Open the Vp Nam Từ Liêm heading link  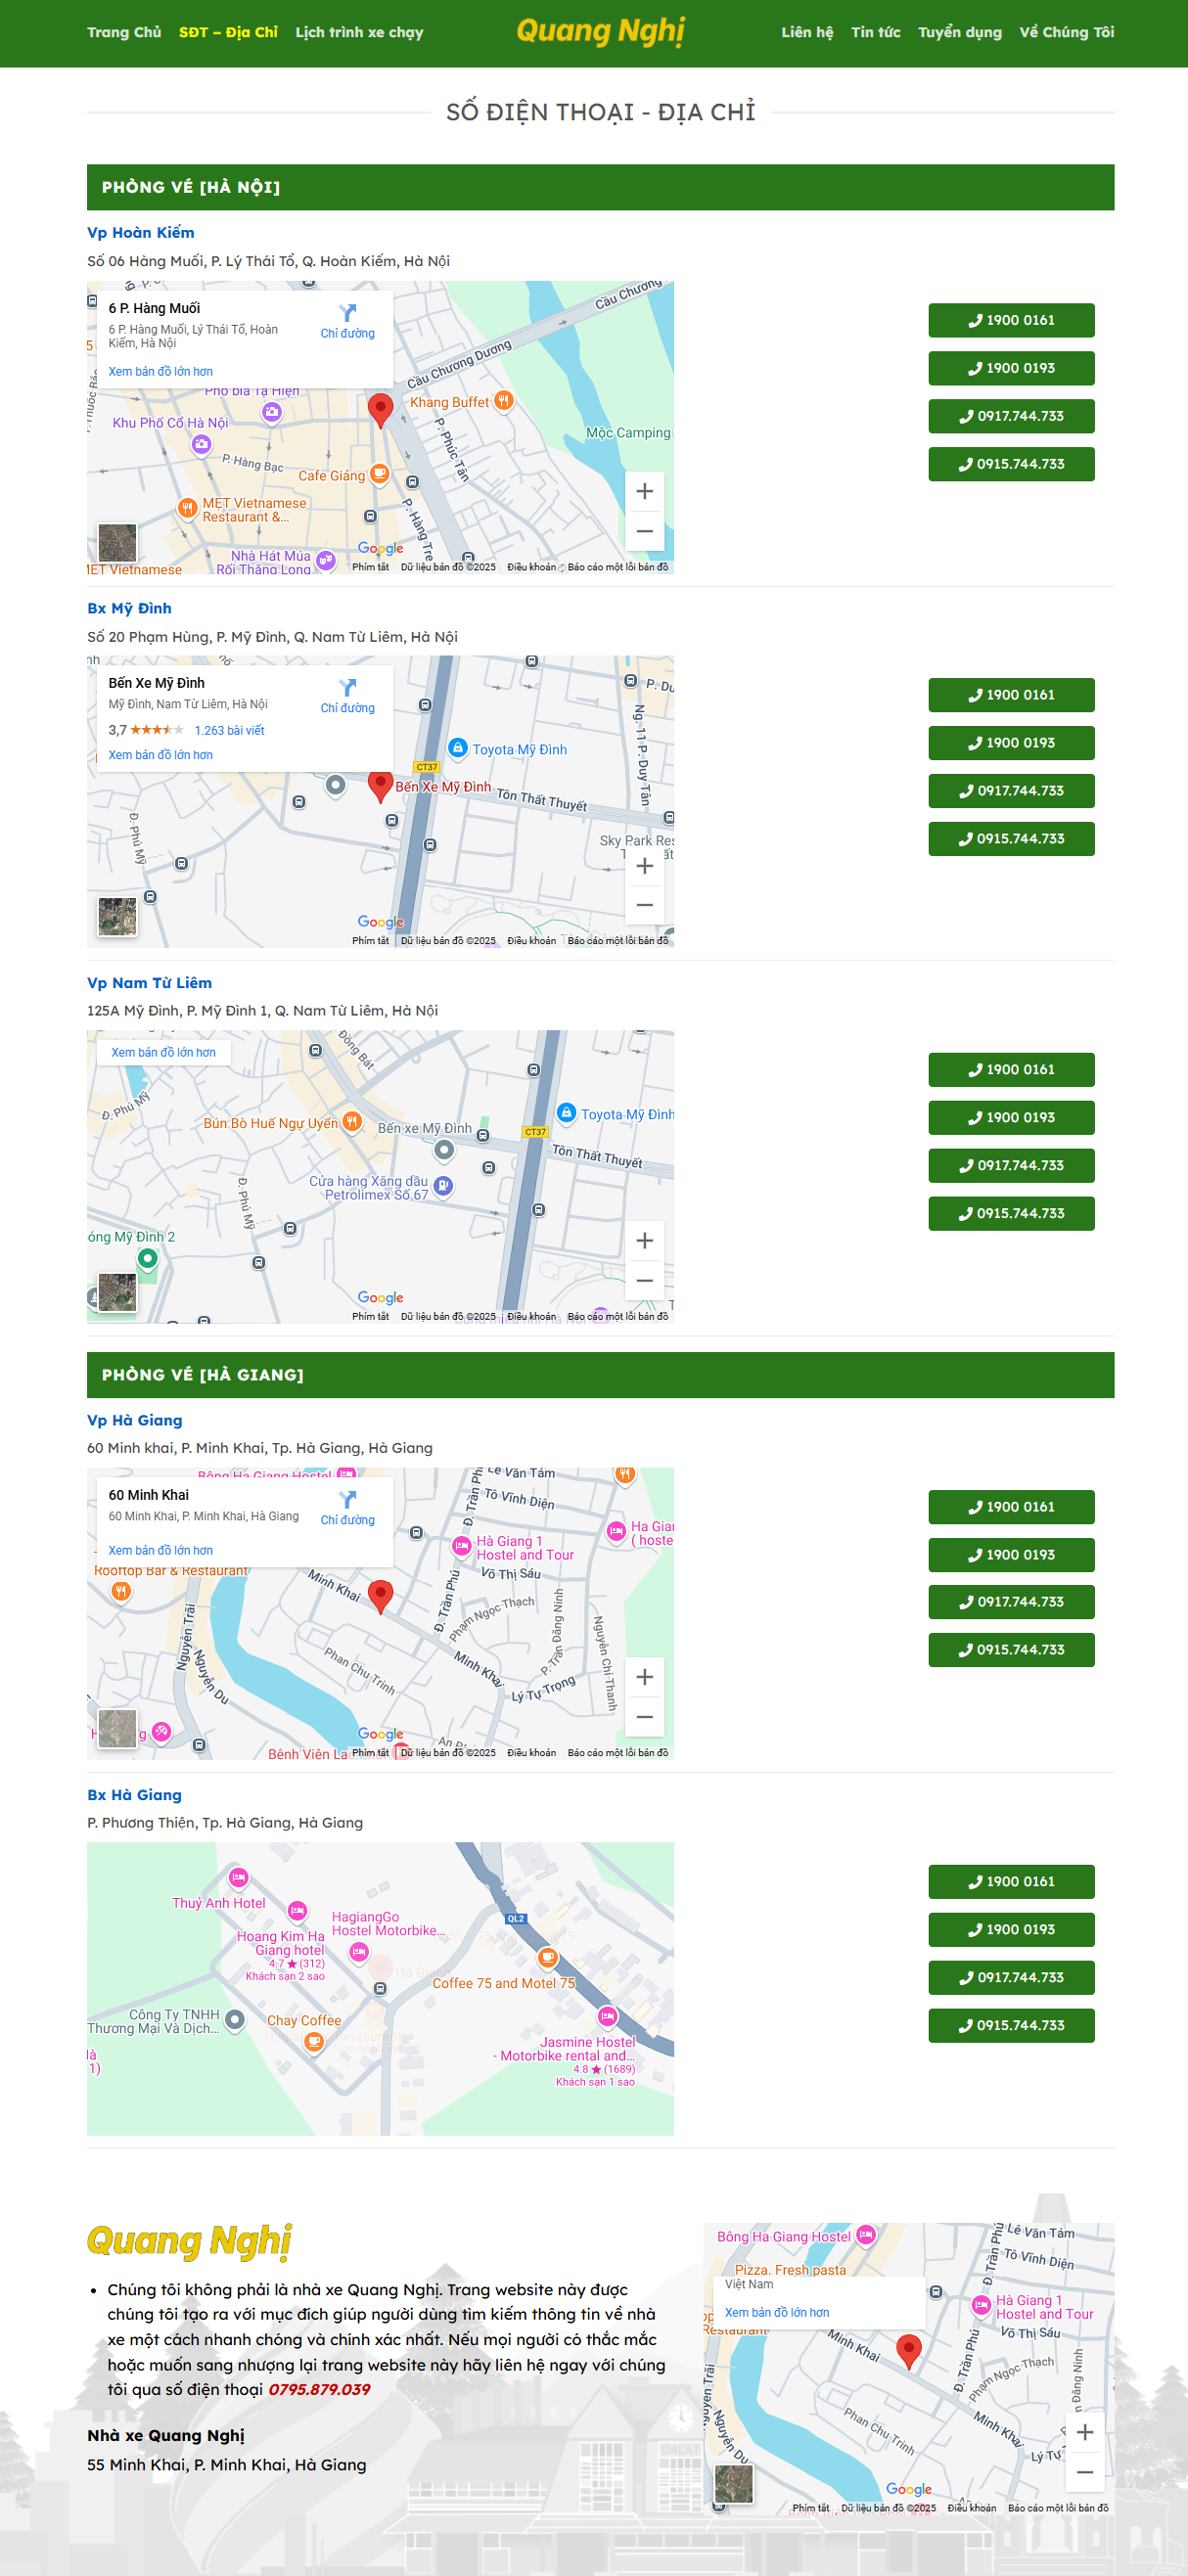(149, 983)
